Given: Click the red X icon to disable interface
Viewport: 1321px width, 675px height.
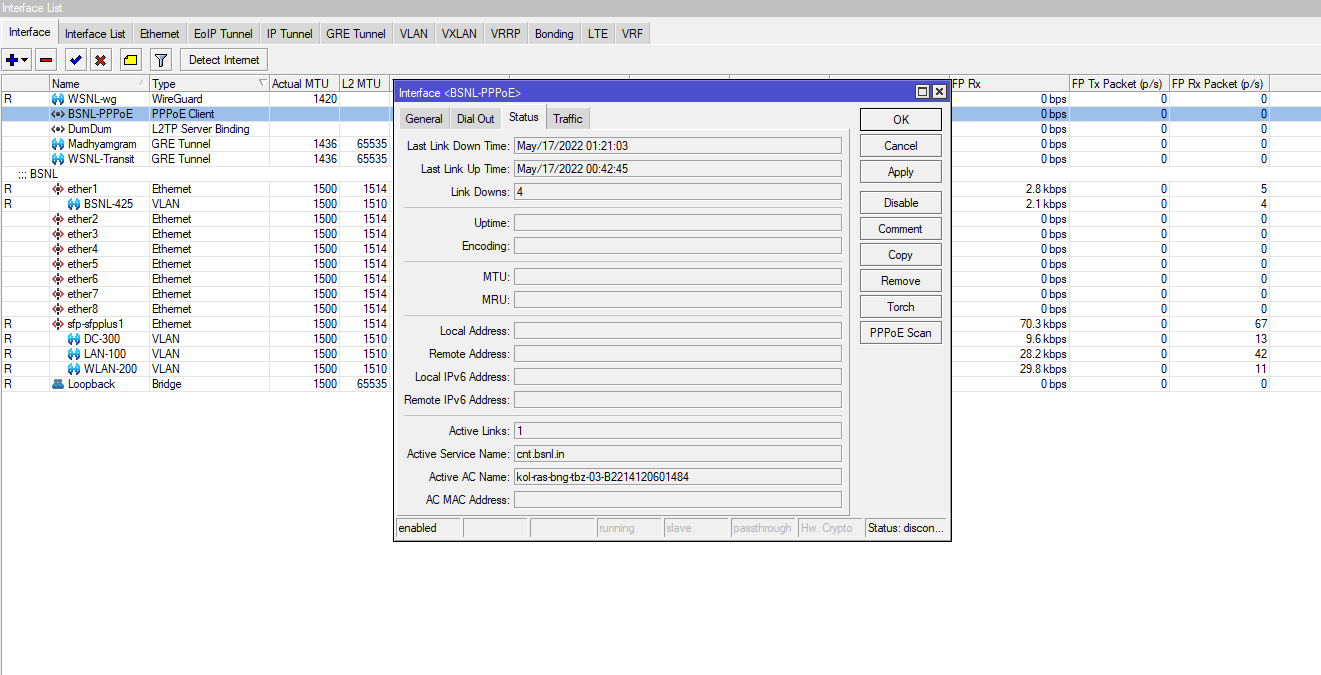Looking at the screenshot, I should [101, 59].
